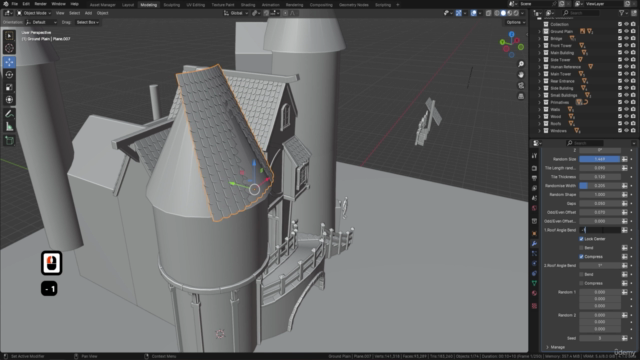The width and height of the screenshot is (640, 360).
Task: Open the viewport Object menu
Action: click(102, 13)
